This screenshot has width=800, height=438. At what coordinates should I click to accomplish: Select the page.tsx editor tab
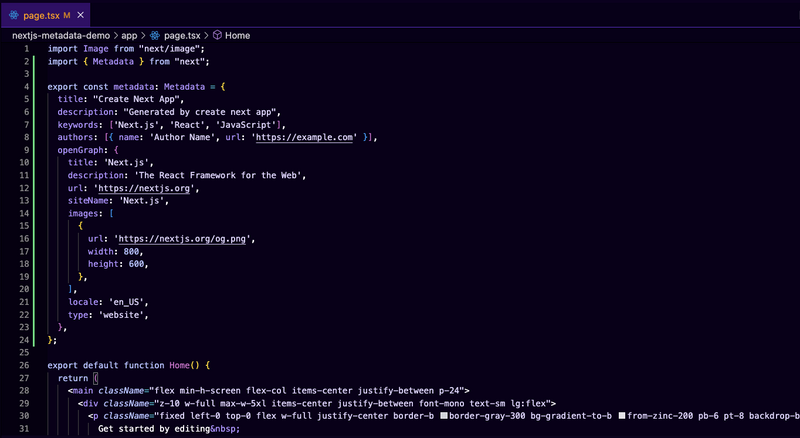[45, 15]
